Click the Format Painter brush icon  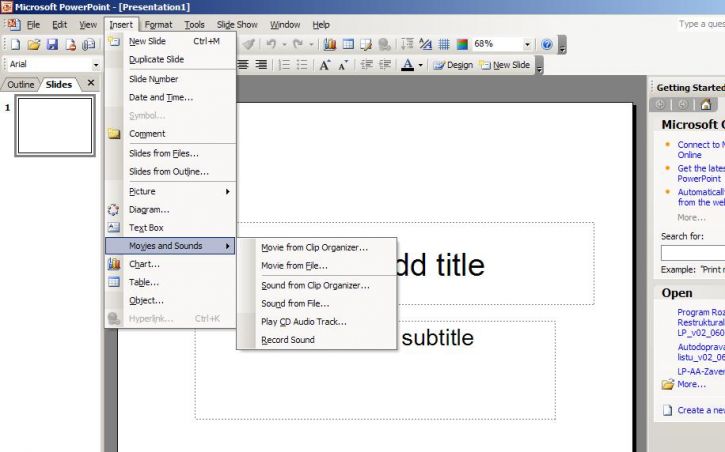[x=249, y=44]
